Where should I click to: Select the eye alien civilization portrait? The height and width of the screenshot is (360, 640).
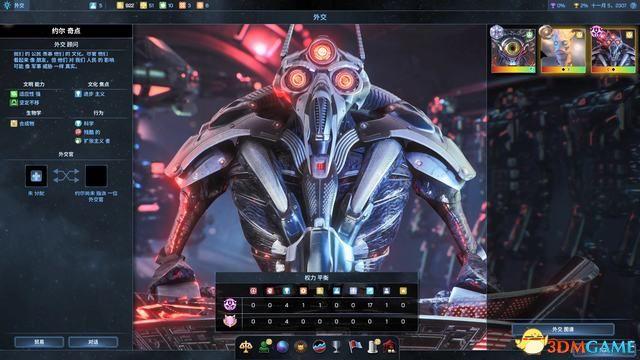coord(513,49)
